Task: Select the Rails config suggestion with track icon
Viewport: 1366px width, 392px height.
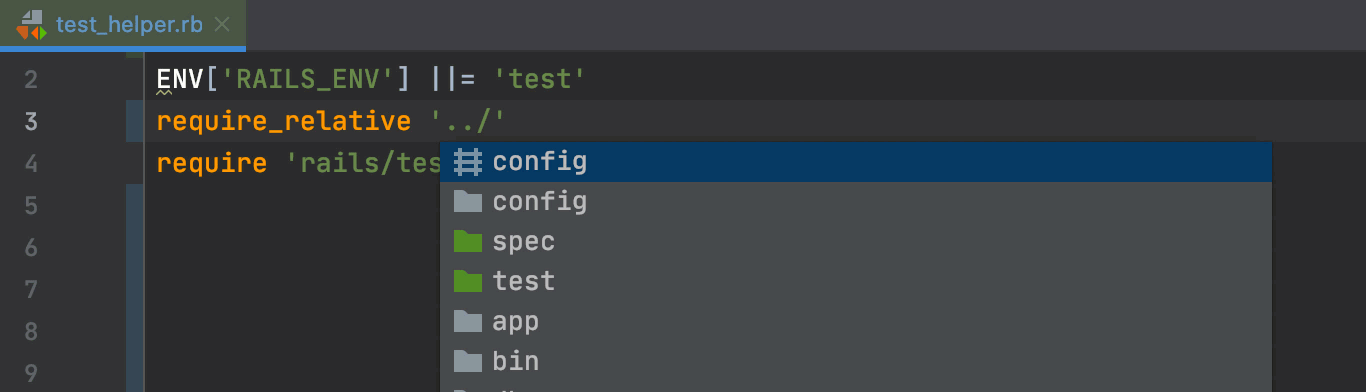Action: [x=856, y=162]
